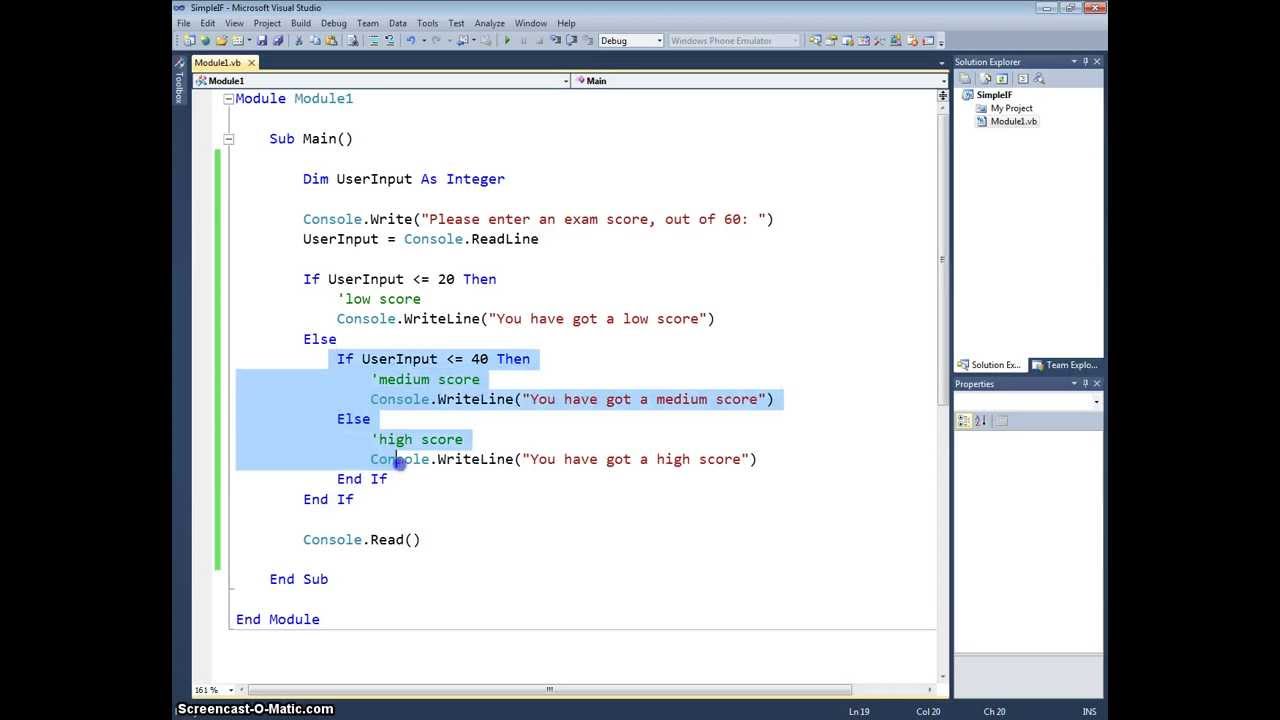Screen dimensions: 1280x720
Task: Click Refresh in Solution Explorer toolbar
Action: [x=1002, y=79]
